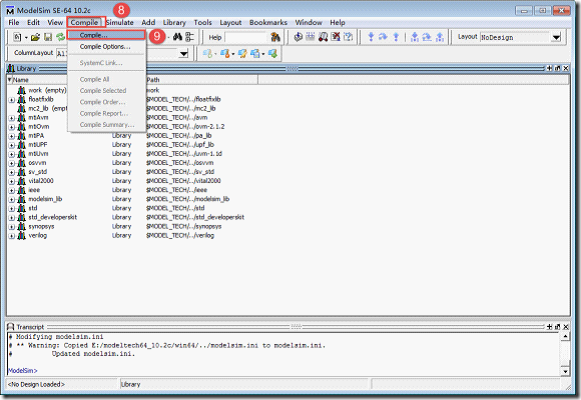Click the Open folder toolbar icon
This screenshot has height=400, width=581.
[x=35, y=37]
